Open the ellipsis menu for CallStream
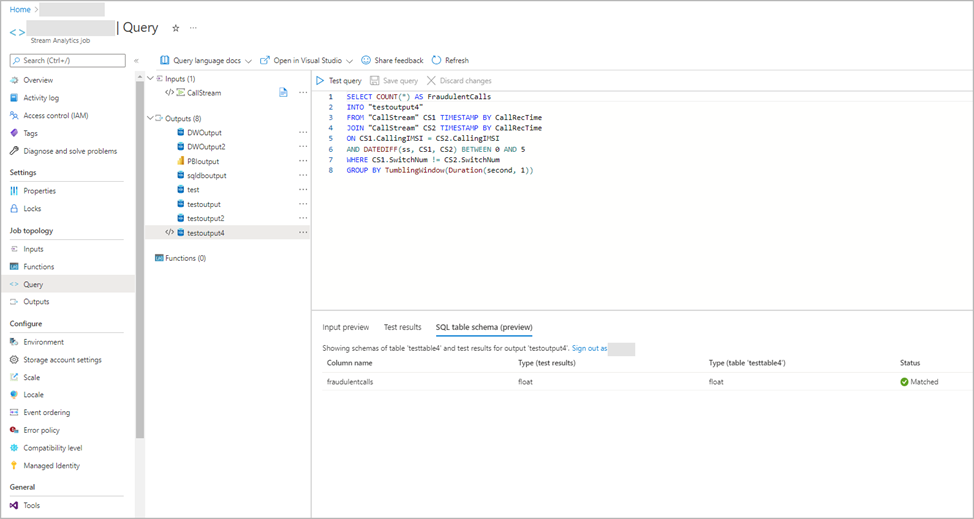 tap(303, 93)
